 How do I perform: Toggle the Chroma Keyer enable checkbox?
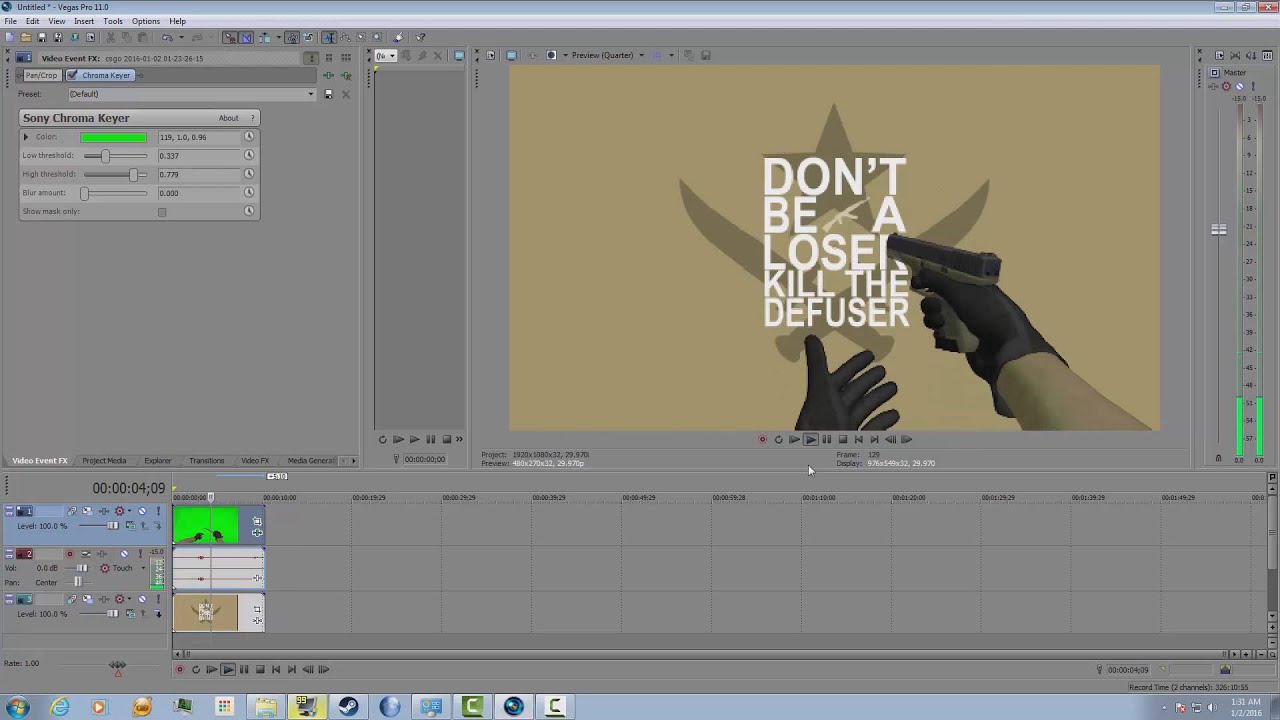(73, 75)
